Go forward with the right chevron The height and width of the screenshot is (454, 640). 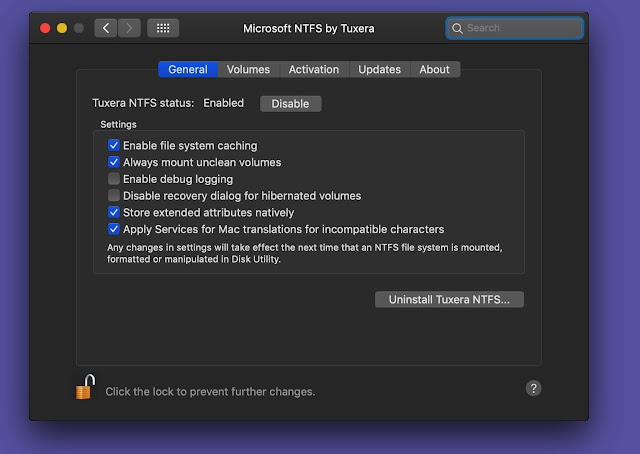click(x=130, y=28)
